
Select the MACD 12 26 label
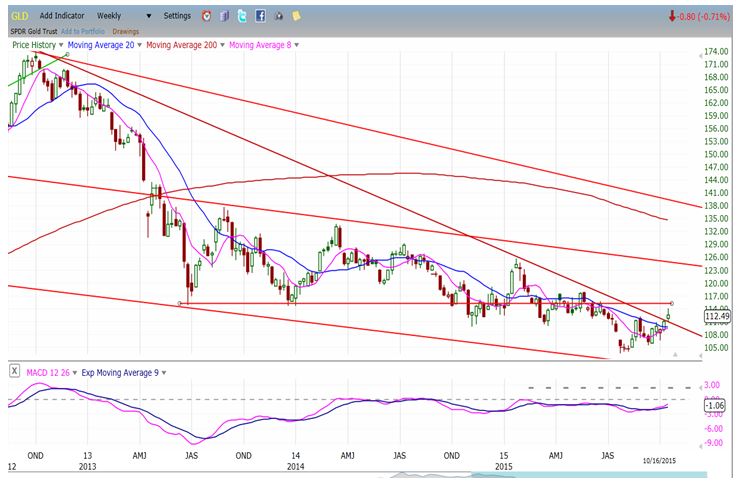pyautogui.click(x=48, y=373)
